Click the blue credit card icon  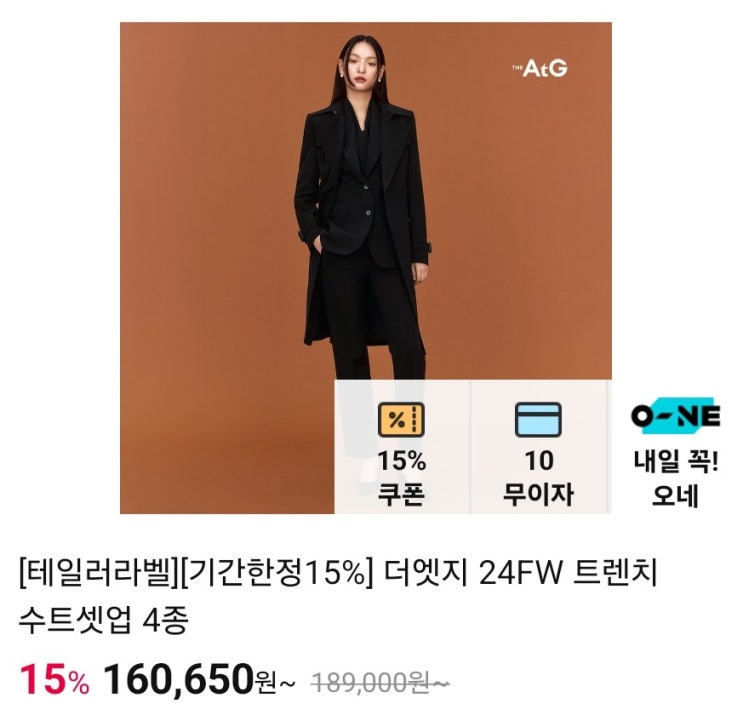tap(539, 419)
